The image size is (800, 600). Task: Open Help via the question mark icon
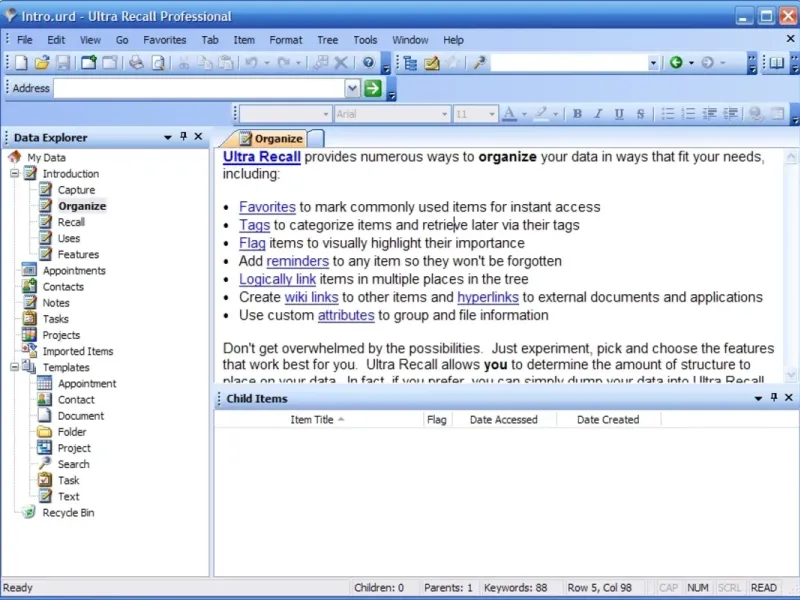point(368,63)
